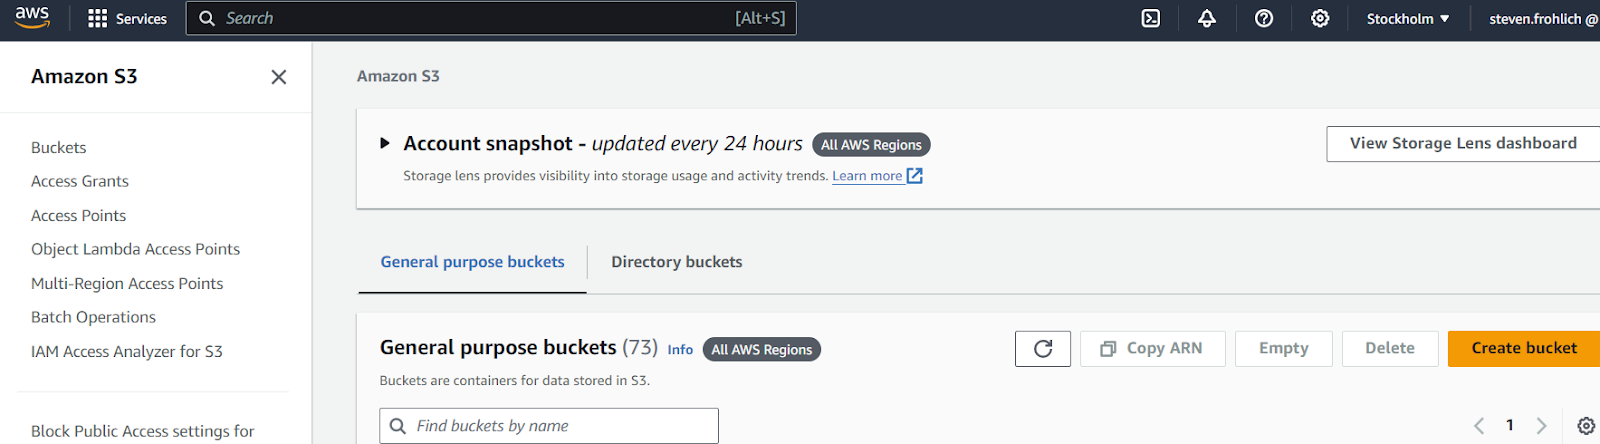Click the Empty button
The image size is (1600, 444).
point(1284,348)
